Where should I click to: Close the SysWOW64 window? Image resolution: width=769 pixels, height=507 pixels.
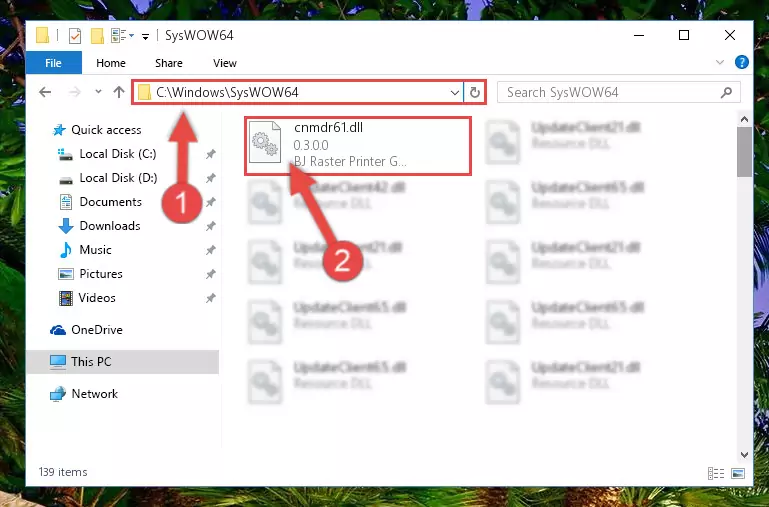point(730,35)
